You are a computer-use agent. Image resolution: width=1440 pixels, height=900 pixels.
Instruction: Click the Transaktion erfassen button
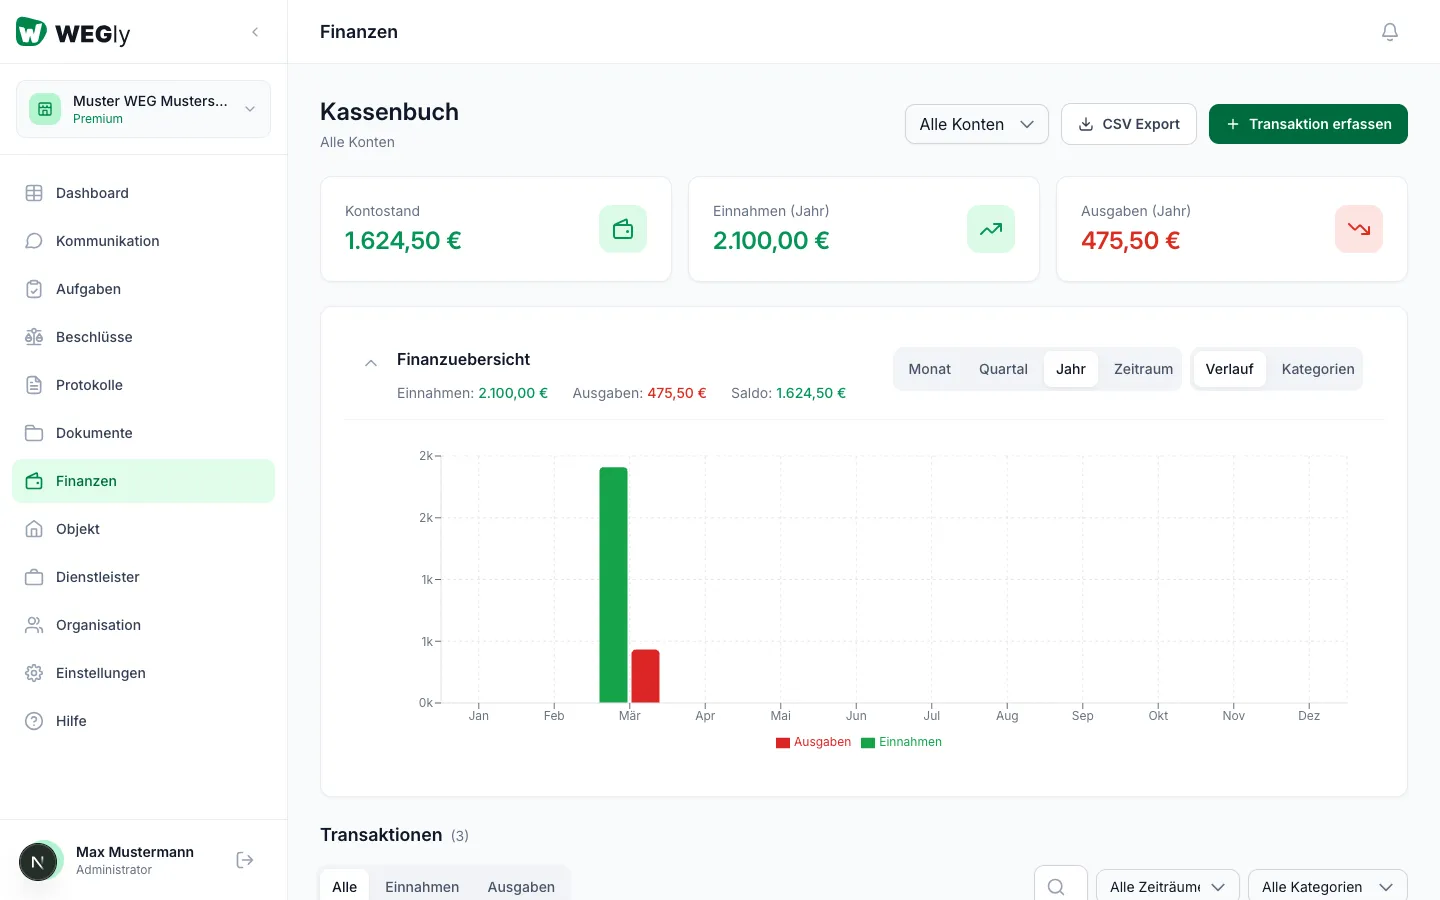tap(1308, 124)
